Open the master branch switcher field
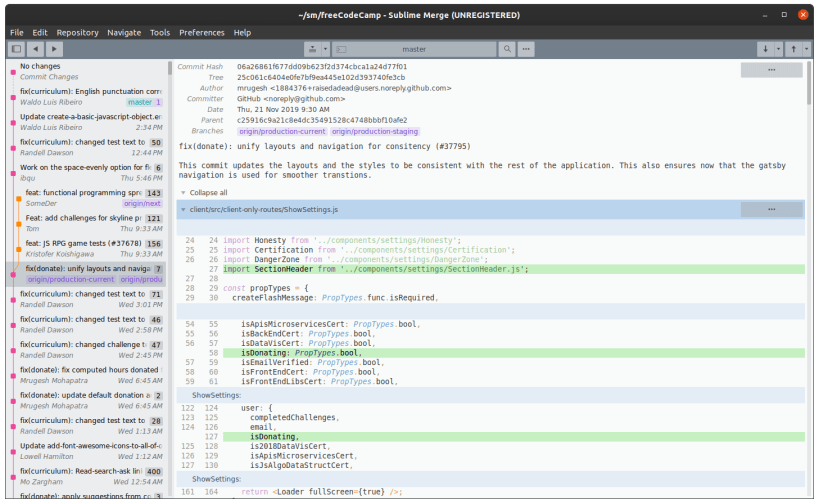 point(414,49)
